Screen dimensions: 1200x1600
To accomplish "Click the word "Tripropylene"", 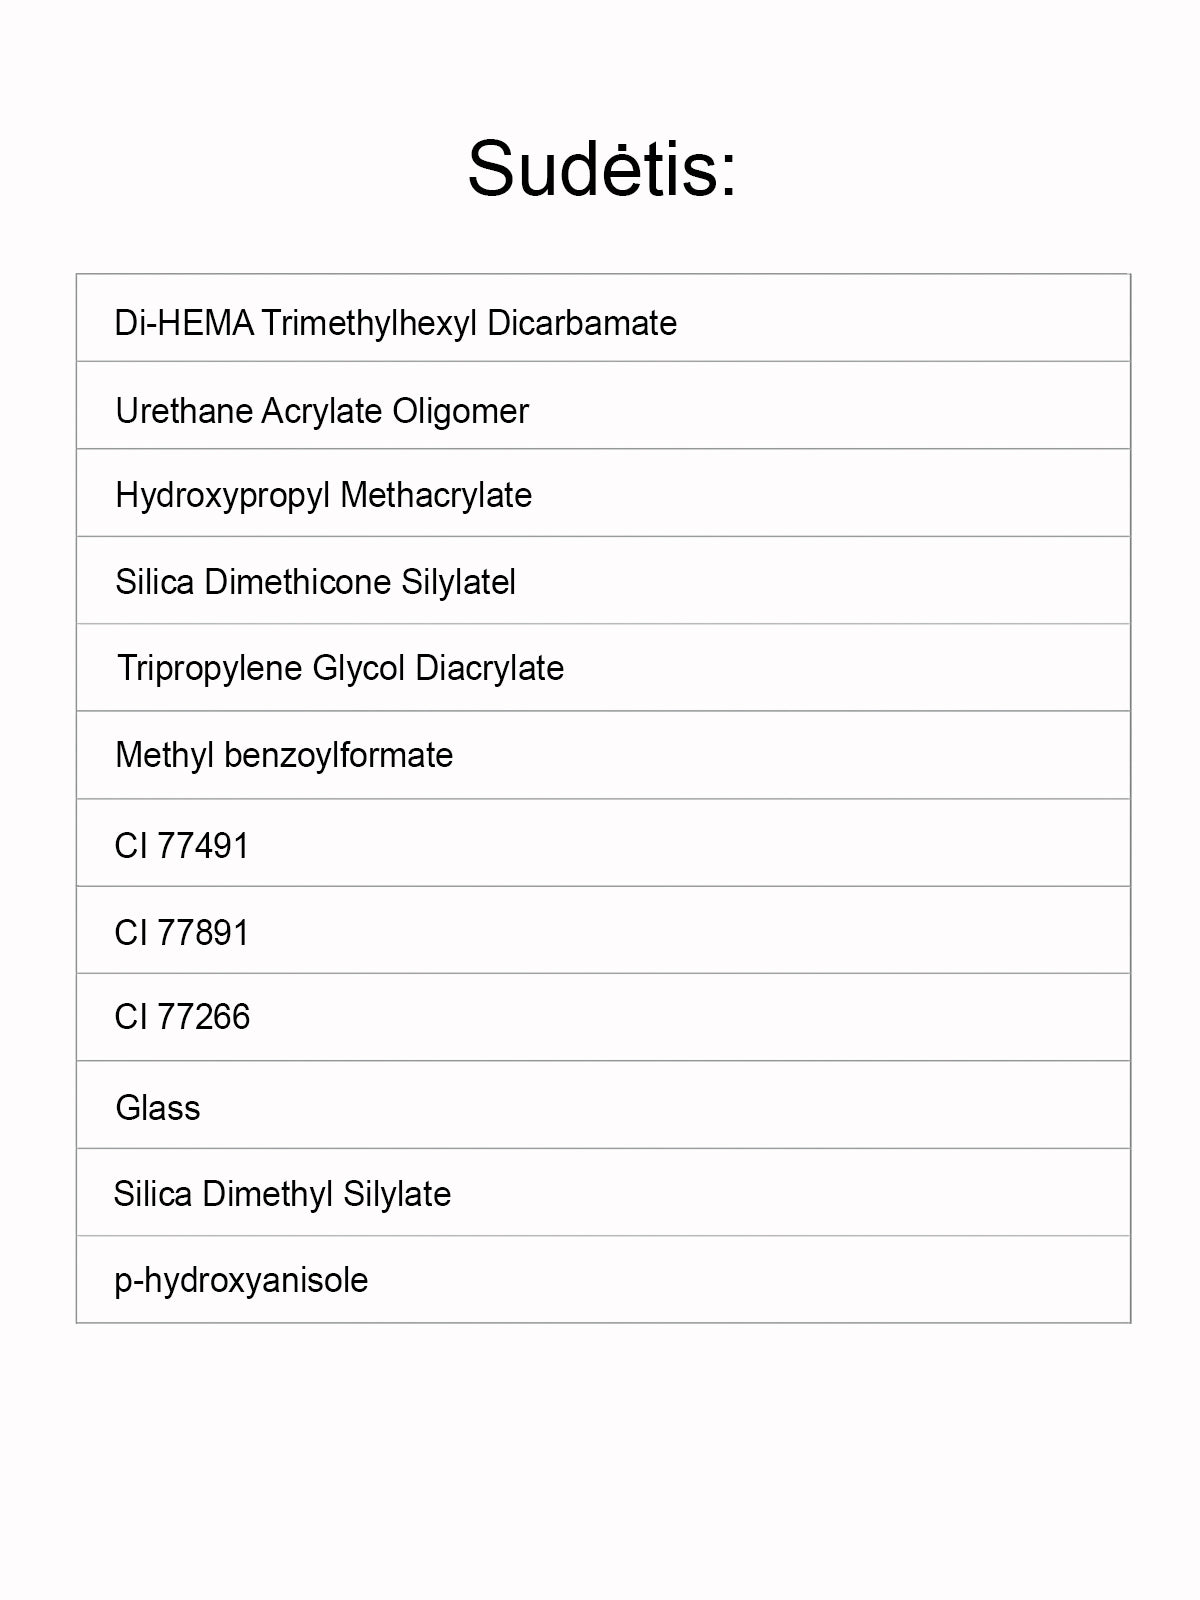I will [210, 668].
